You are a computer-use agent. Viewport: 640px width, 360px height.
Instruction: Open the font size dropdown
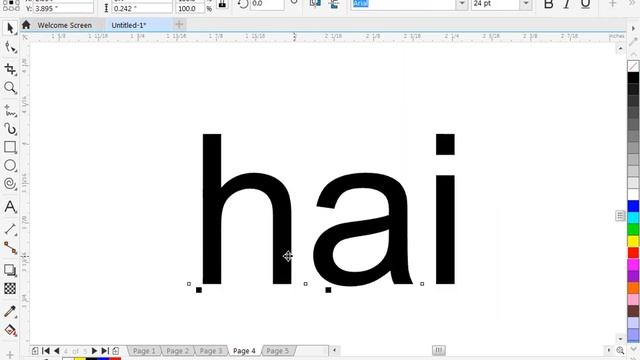(x=526, y=4)
